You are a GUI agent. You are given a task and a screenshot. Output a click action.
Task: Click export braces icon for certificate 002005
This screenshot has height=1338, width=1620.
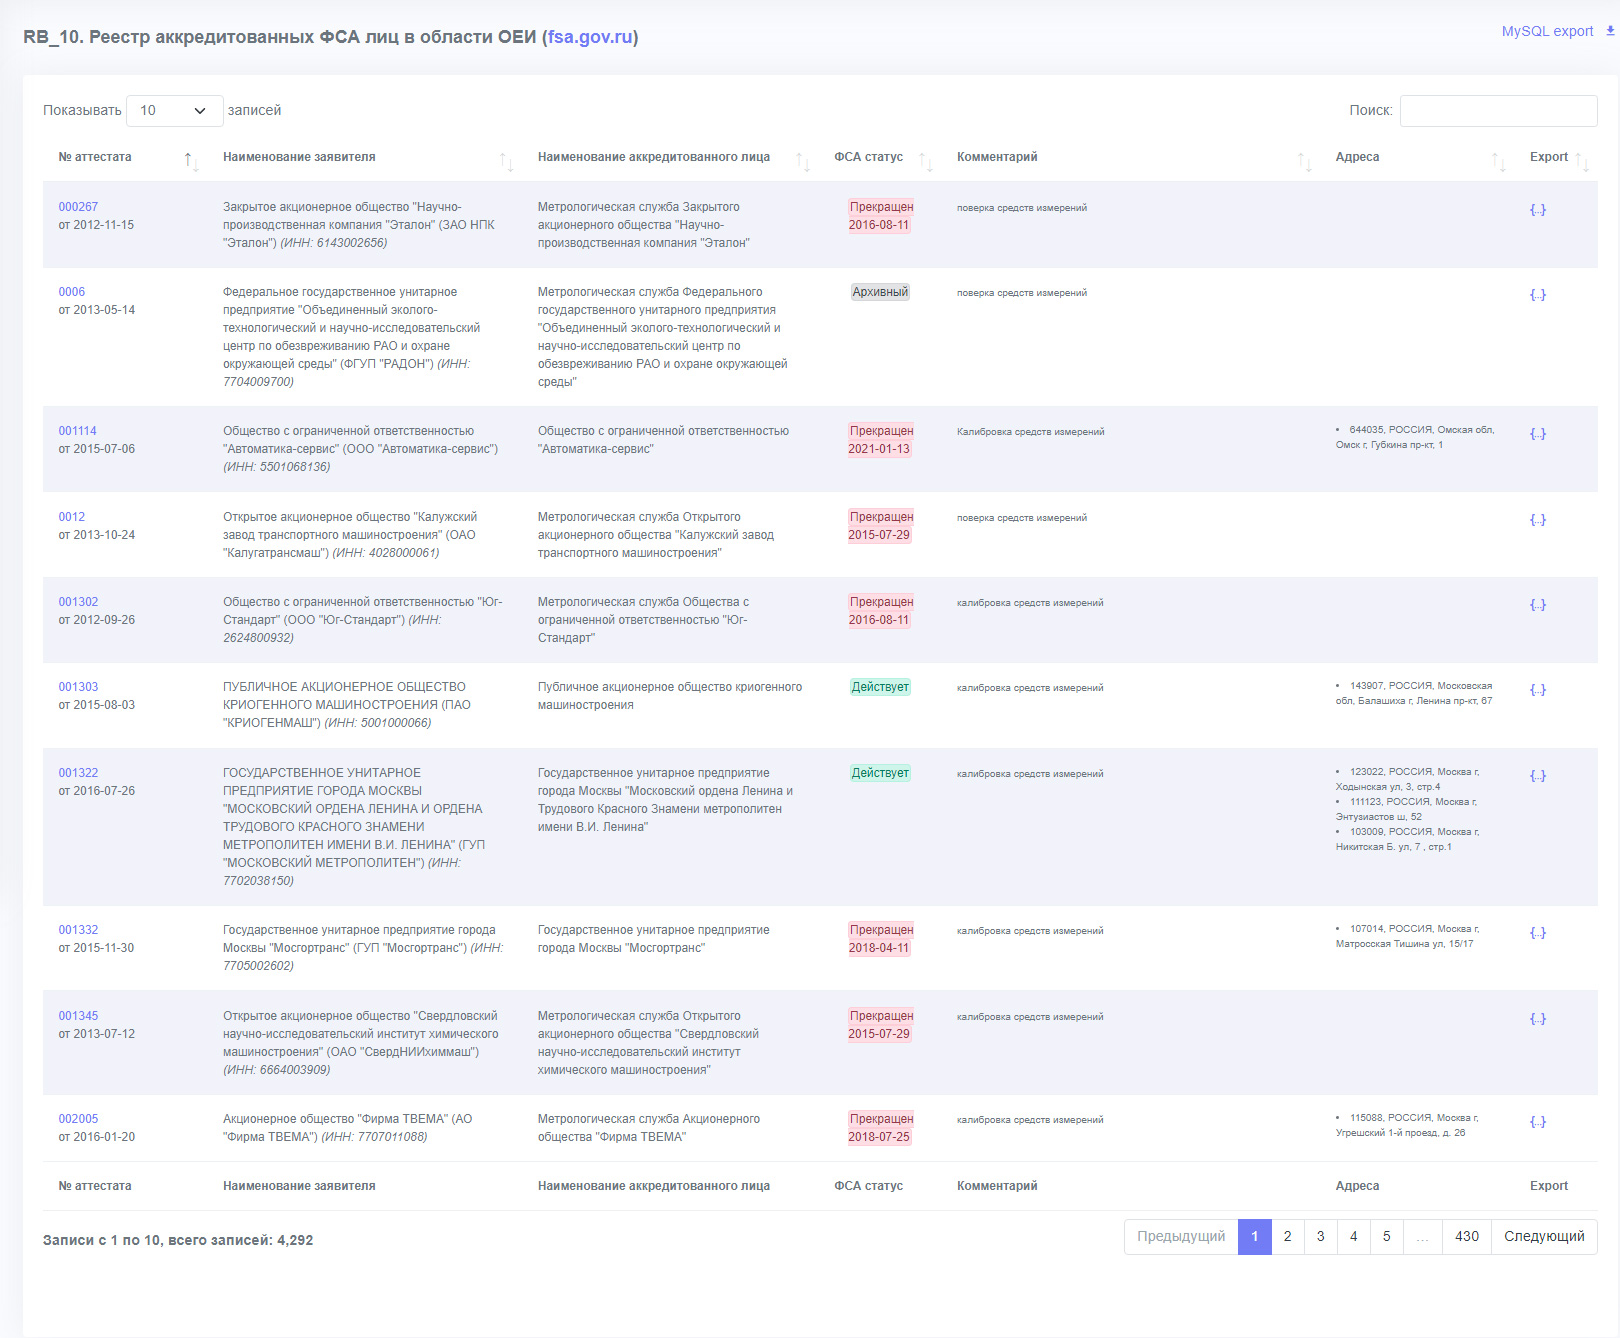[x=1537, y=1121]
